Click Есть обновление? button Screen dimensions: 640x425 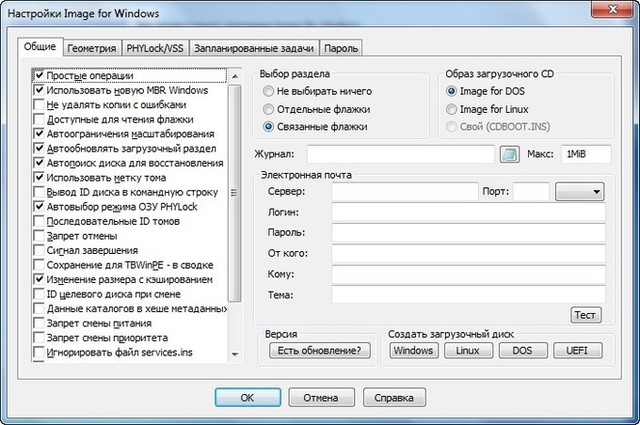320,350
